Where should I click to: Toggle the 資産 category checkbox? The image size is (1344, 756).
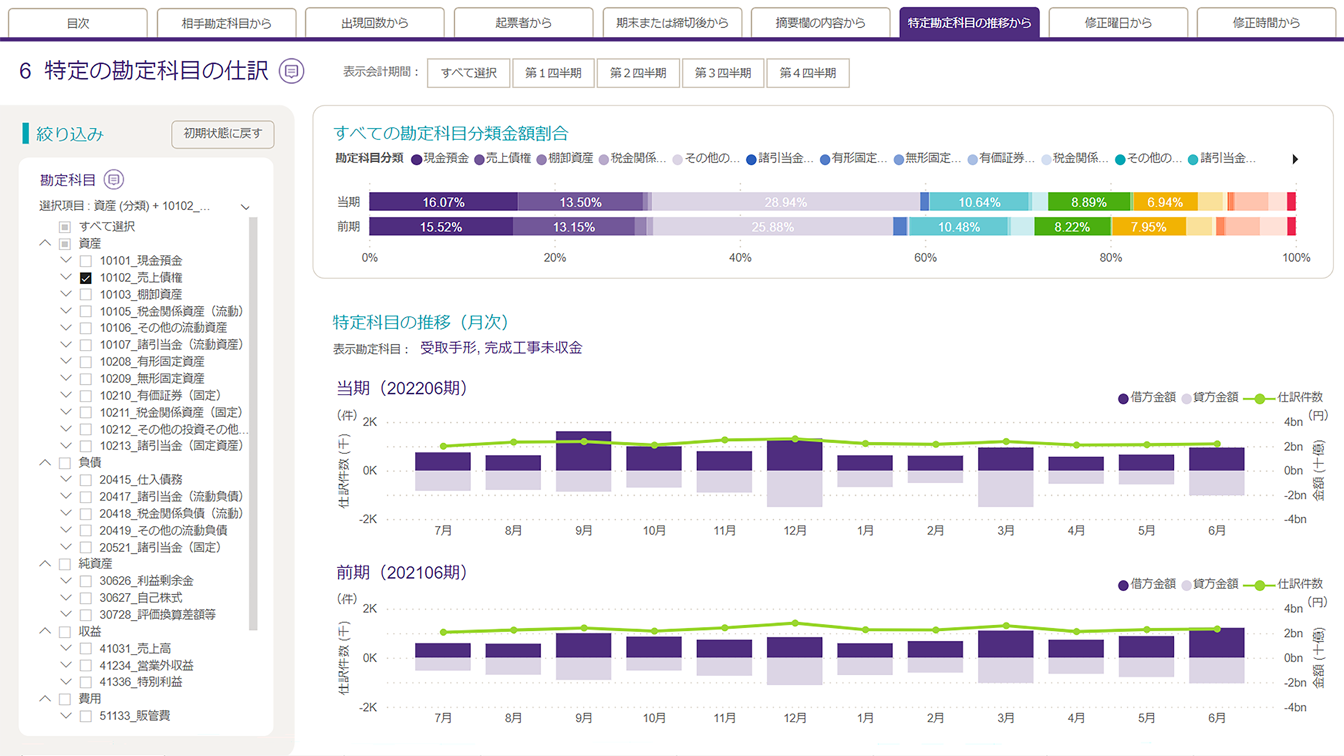pyautogui.click(x=65, y=244)
